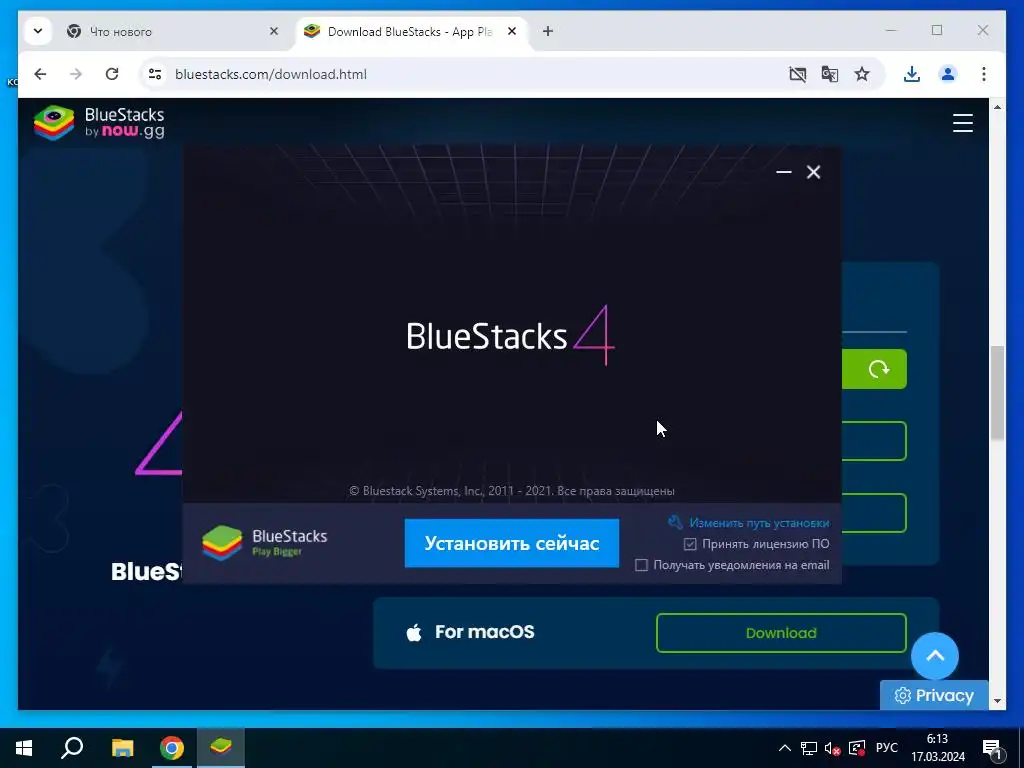Enable Получать уведомления на email checkbox

click(641, 565)
